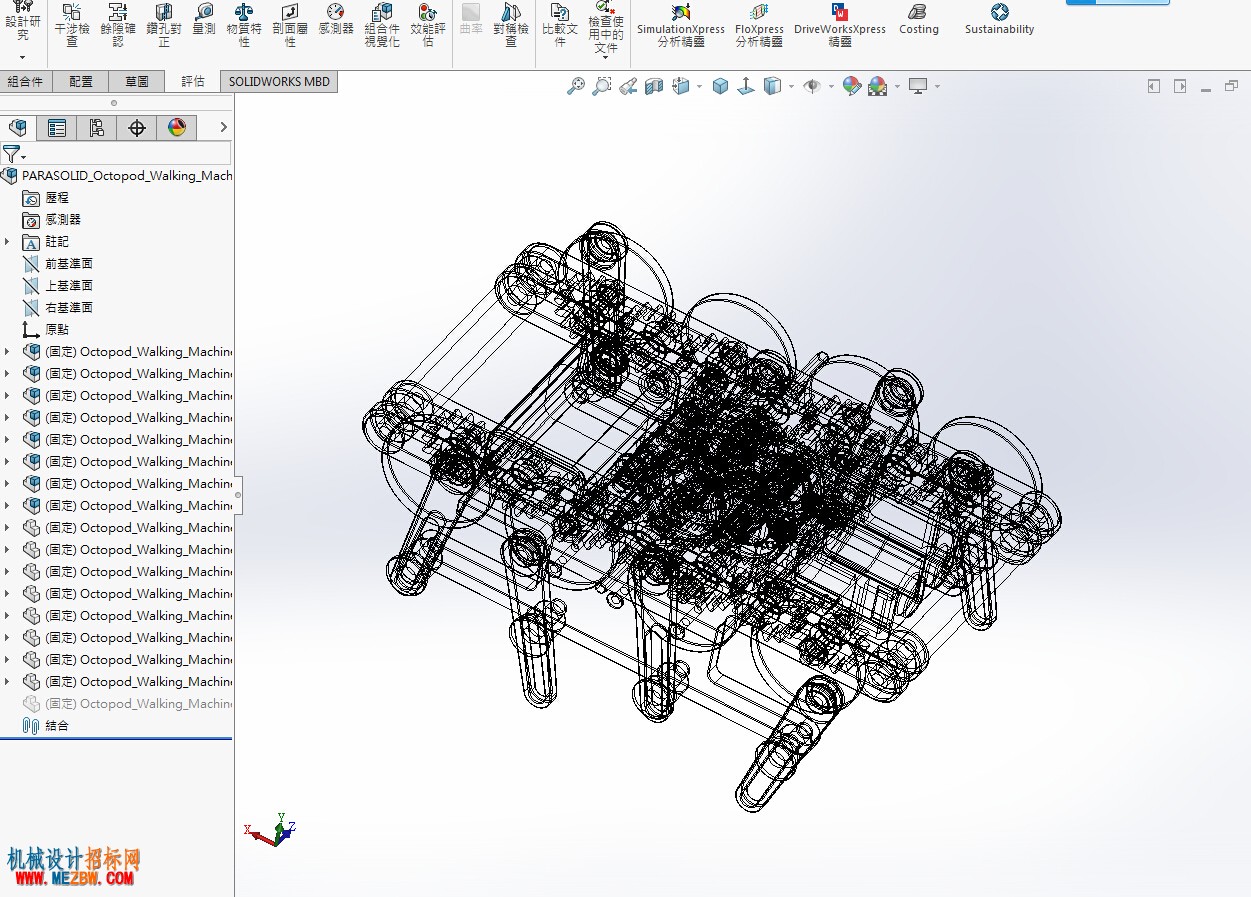Image resolution: width=1251 pixels, height=897 pixels.
Task: Select the PARASOLID_Octopod_Walking_Mach root assembly
Action: point(116,176)
